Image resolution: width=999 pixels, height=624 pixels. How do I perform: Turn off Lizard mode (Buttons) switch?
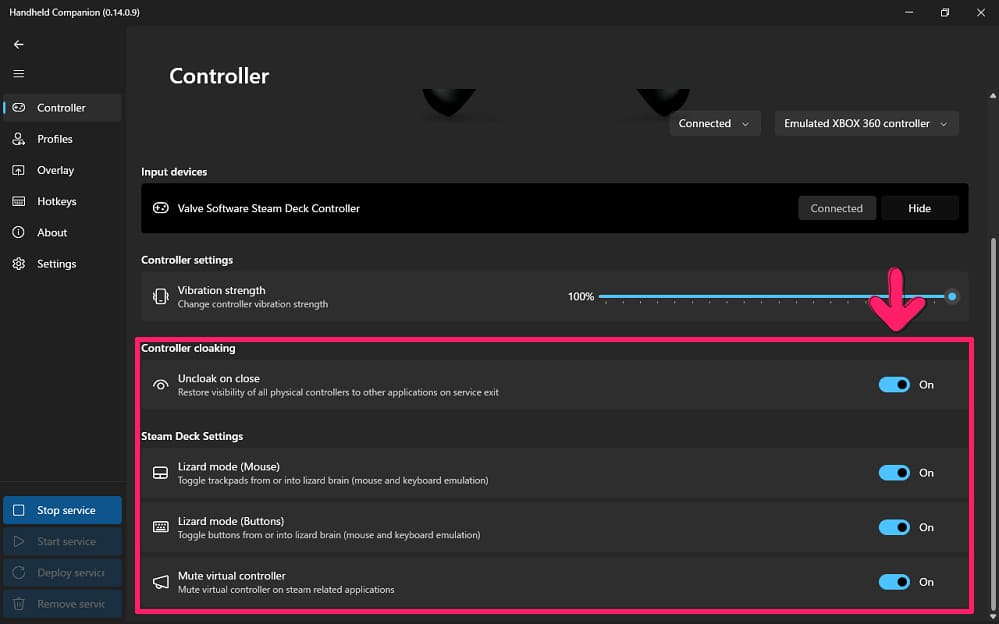pyautogui.click(x=894, y=527)
